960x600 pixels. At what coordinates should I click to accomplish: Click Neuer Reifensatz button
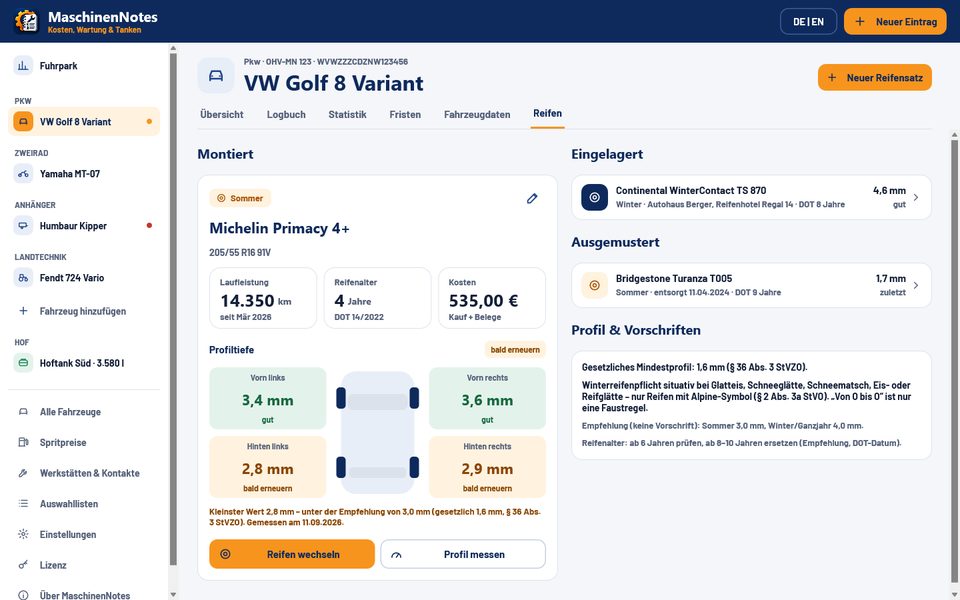(x=874, y=78)
